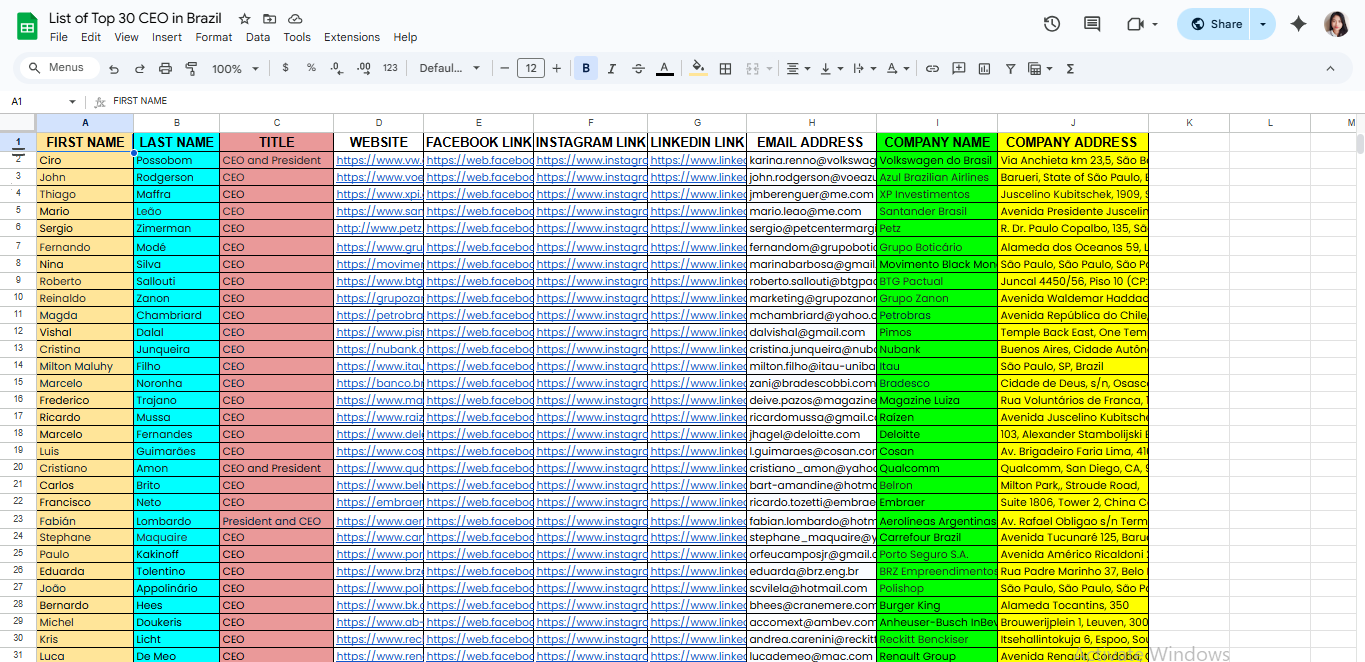Open the Format menu

(x=214, y=37)
